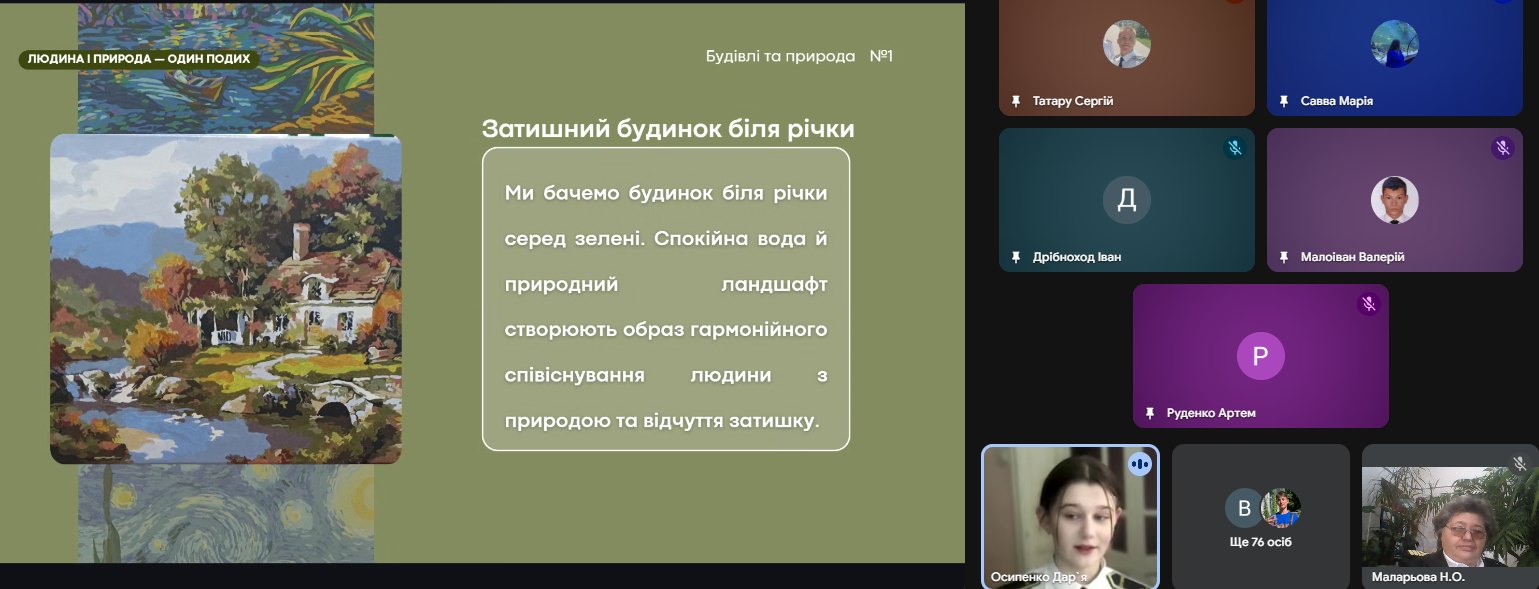Click the boat painting strip at slide top
The image size is (1539, 589).
click(x=226, y=68)
